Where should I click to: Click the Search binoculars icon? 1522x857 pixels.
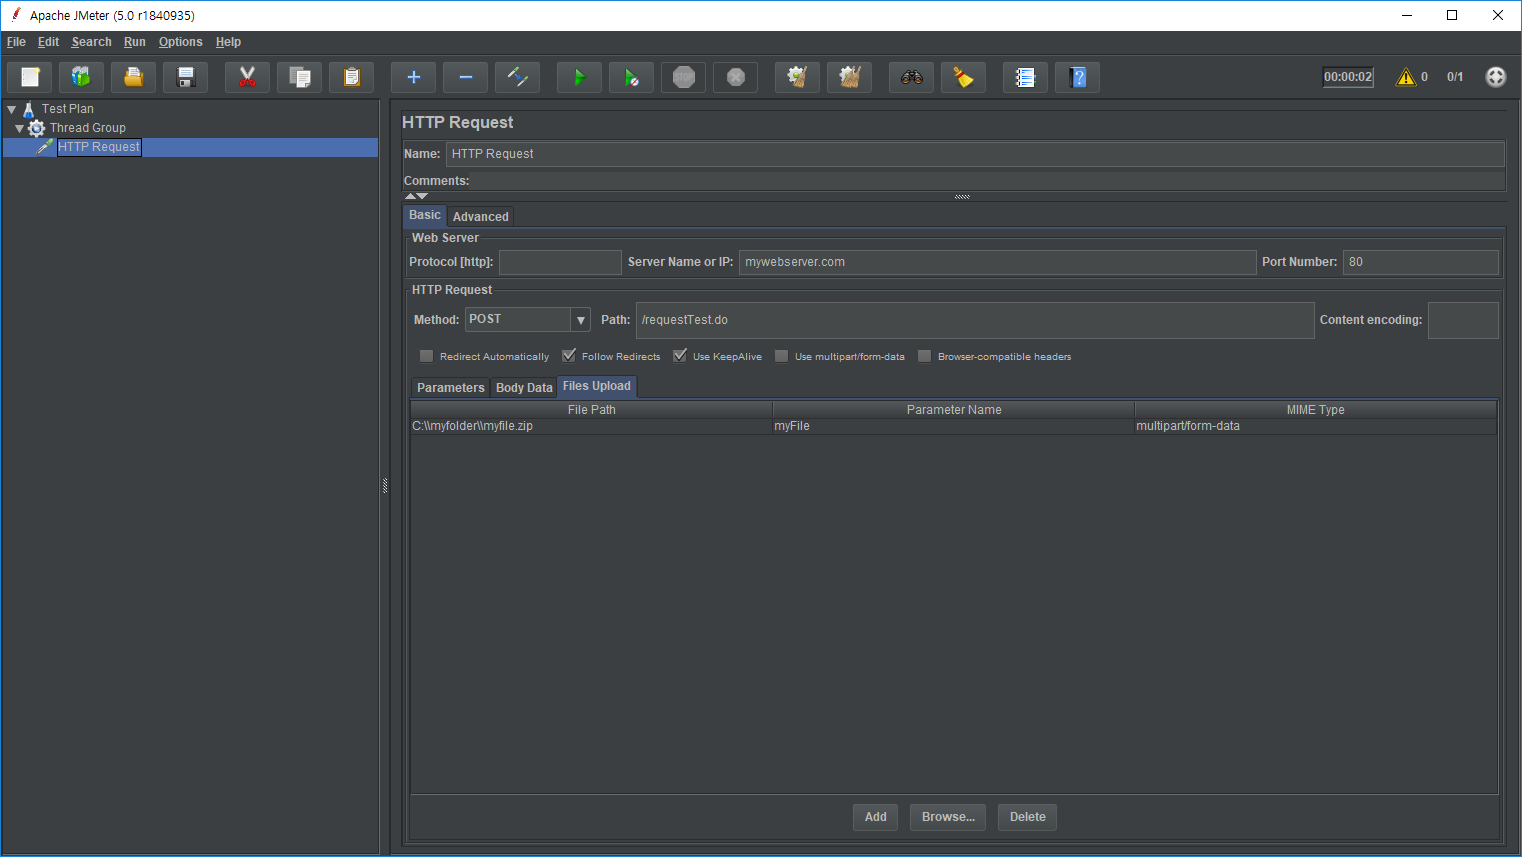[x=911, y=77]
